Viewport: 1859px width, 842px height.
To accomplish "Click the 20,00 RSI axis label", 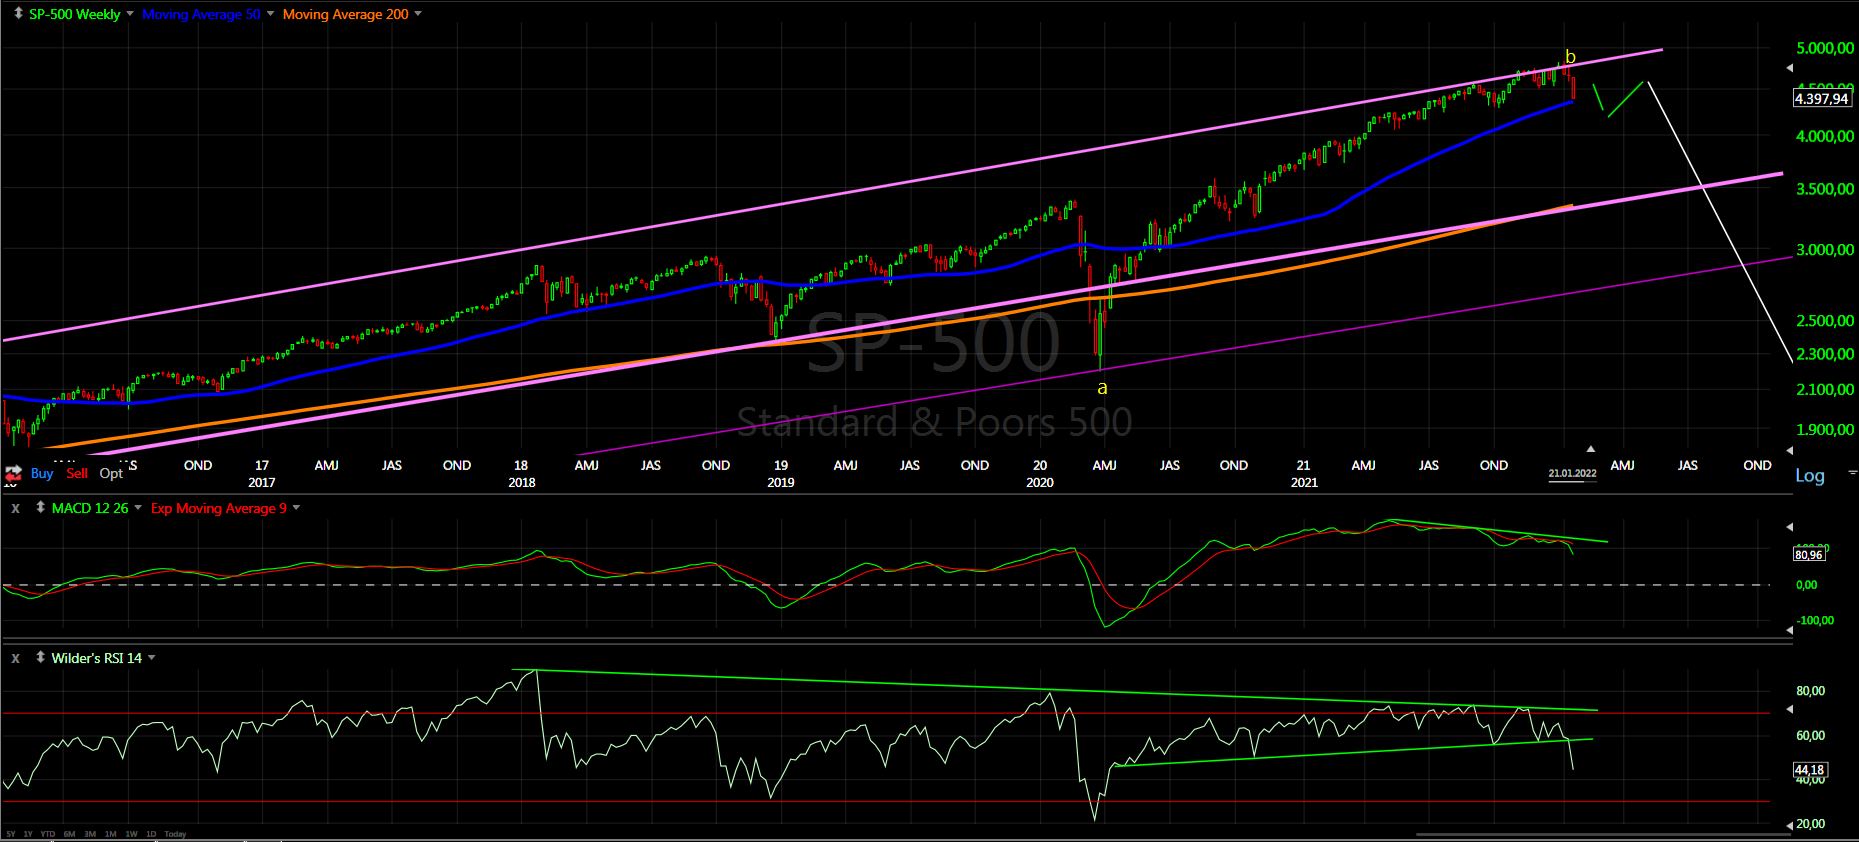I will (1811, 824).
